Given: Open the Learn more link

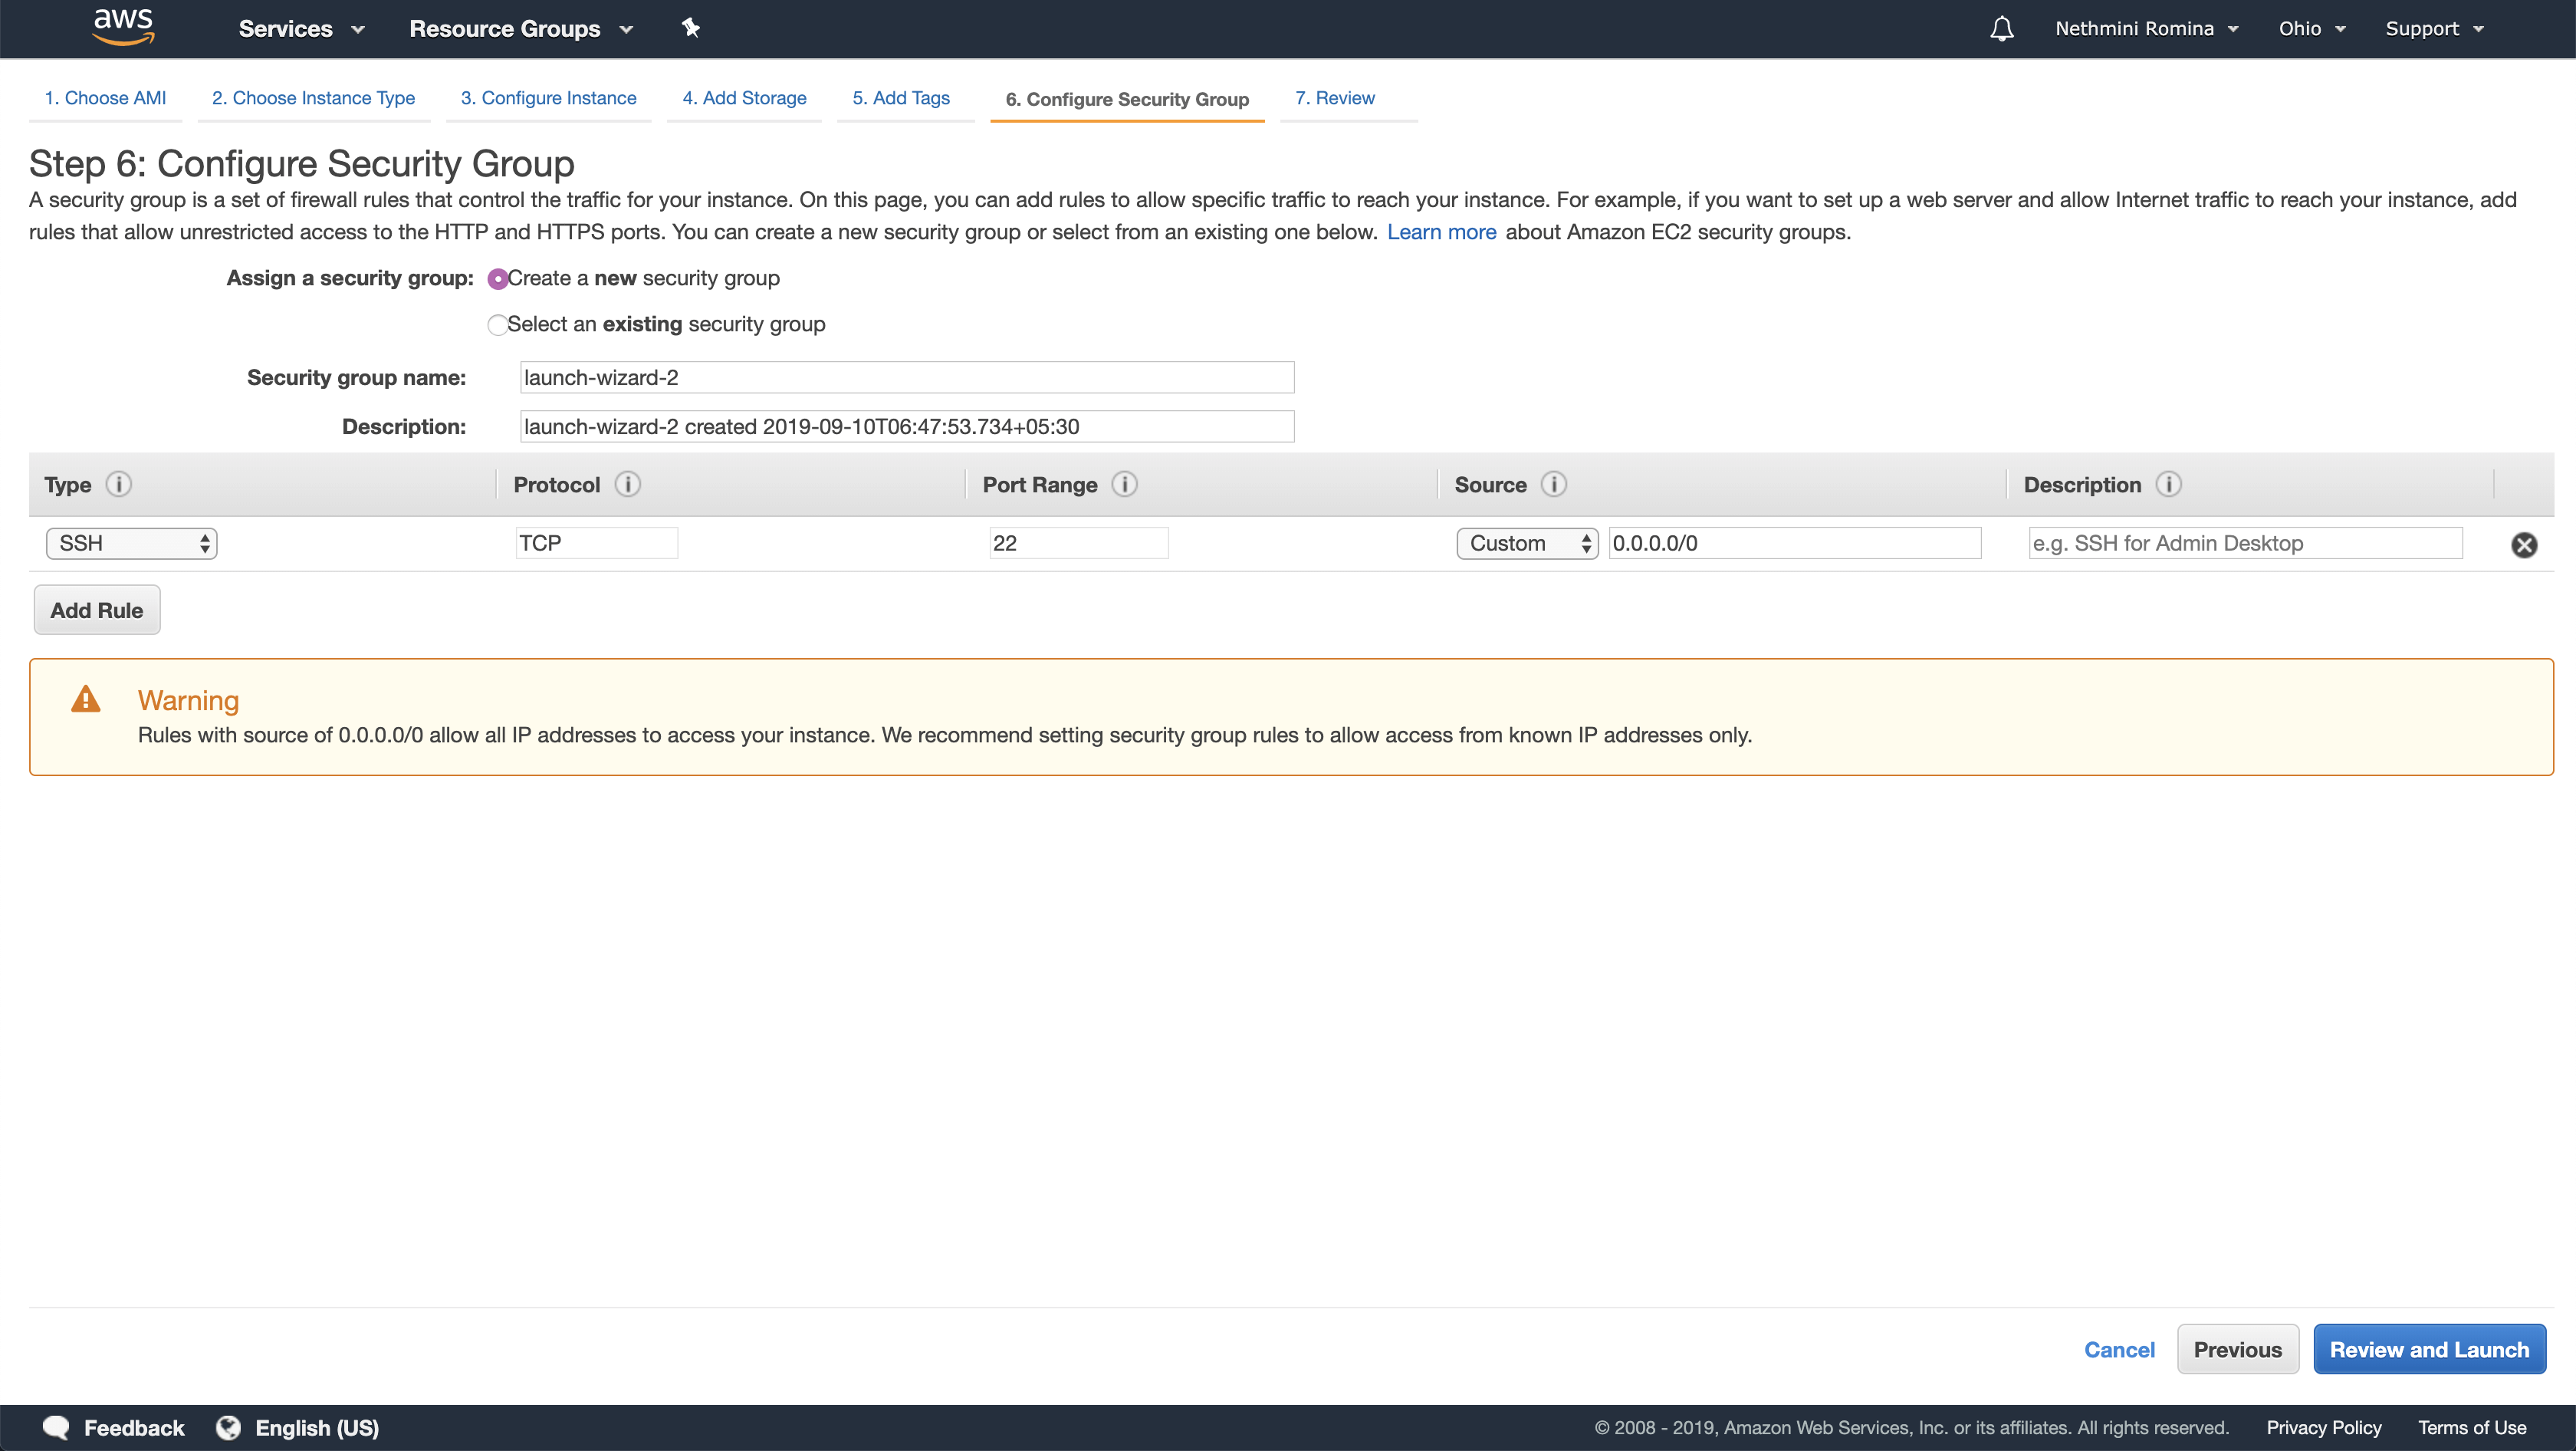Looking at the screenshot, I should pyautogui.click(x=1441, y=232).
